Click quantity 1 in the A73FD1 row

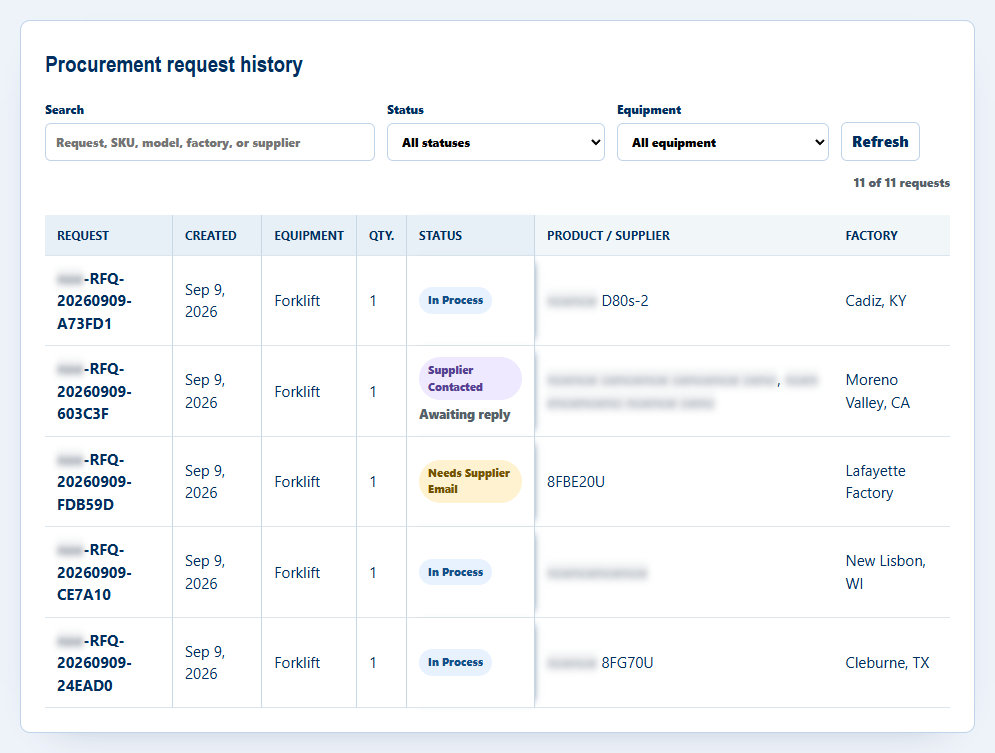(373, 301)
